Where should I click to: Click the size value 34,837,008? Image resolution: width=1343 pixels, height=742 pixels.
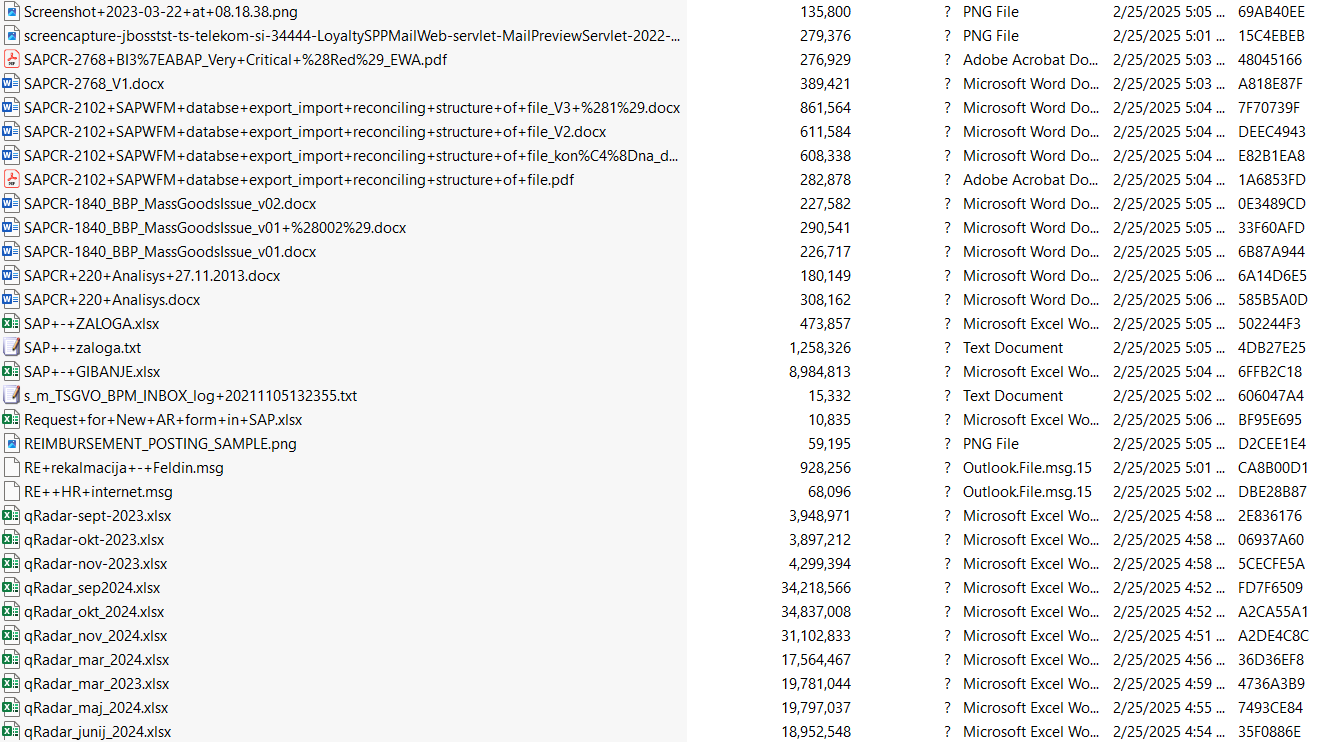coord(816,612)
